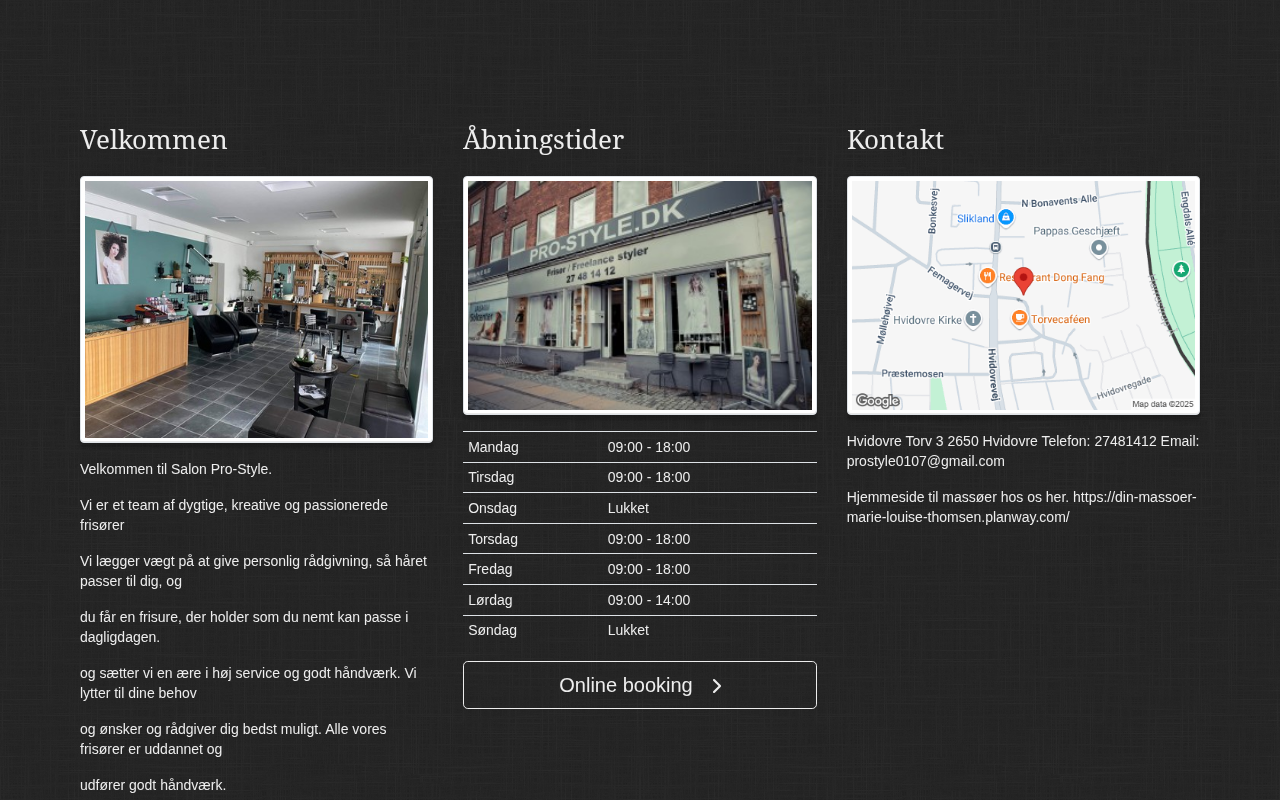Click the orange Restaurant Dong Fang icon
1280x800 pixels.
click(x=987, y=276)
